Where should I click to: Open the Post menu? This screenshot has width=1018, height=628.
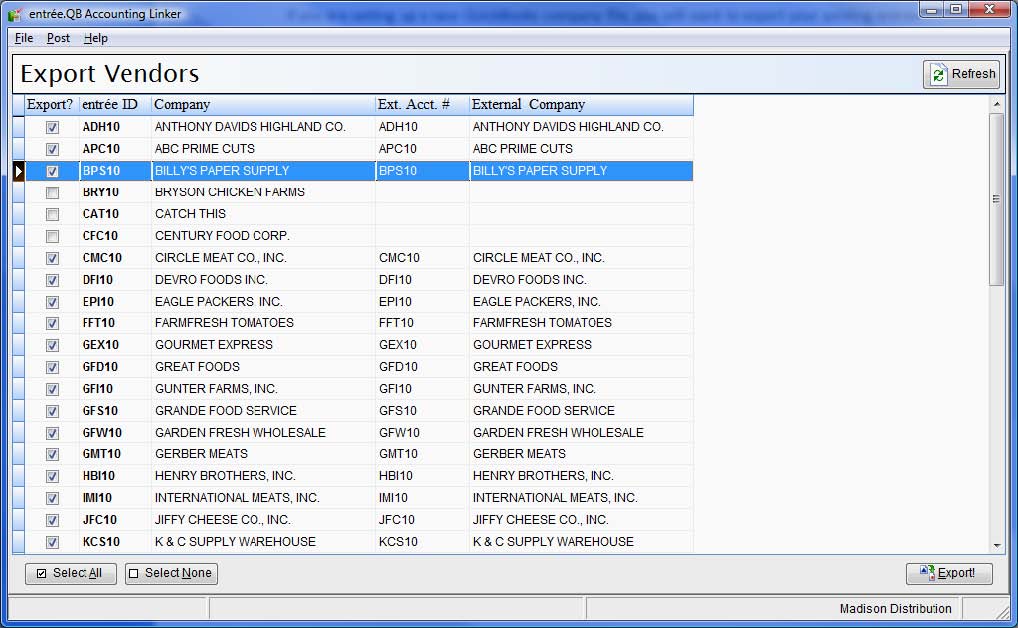pos(58,38)
